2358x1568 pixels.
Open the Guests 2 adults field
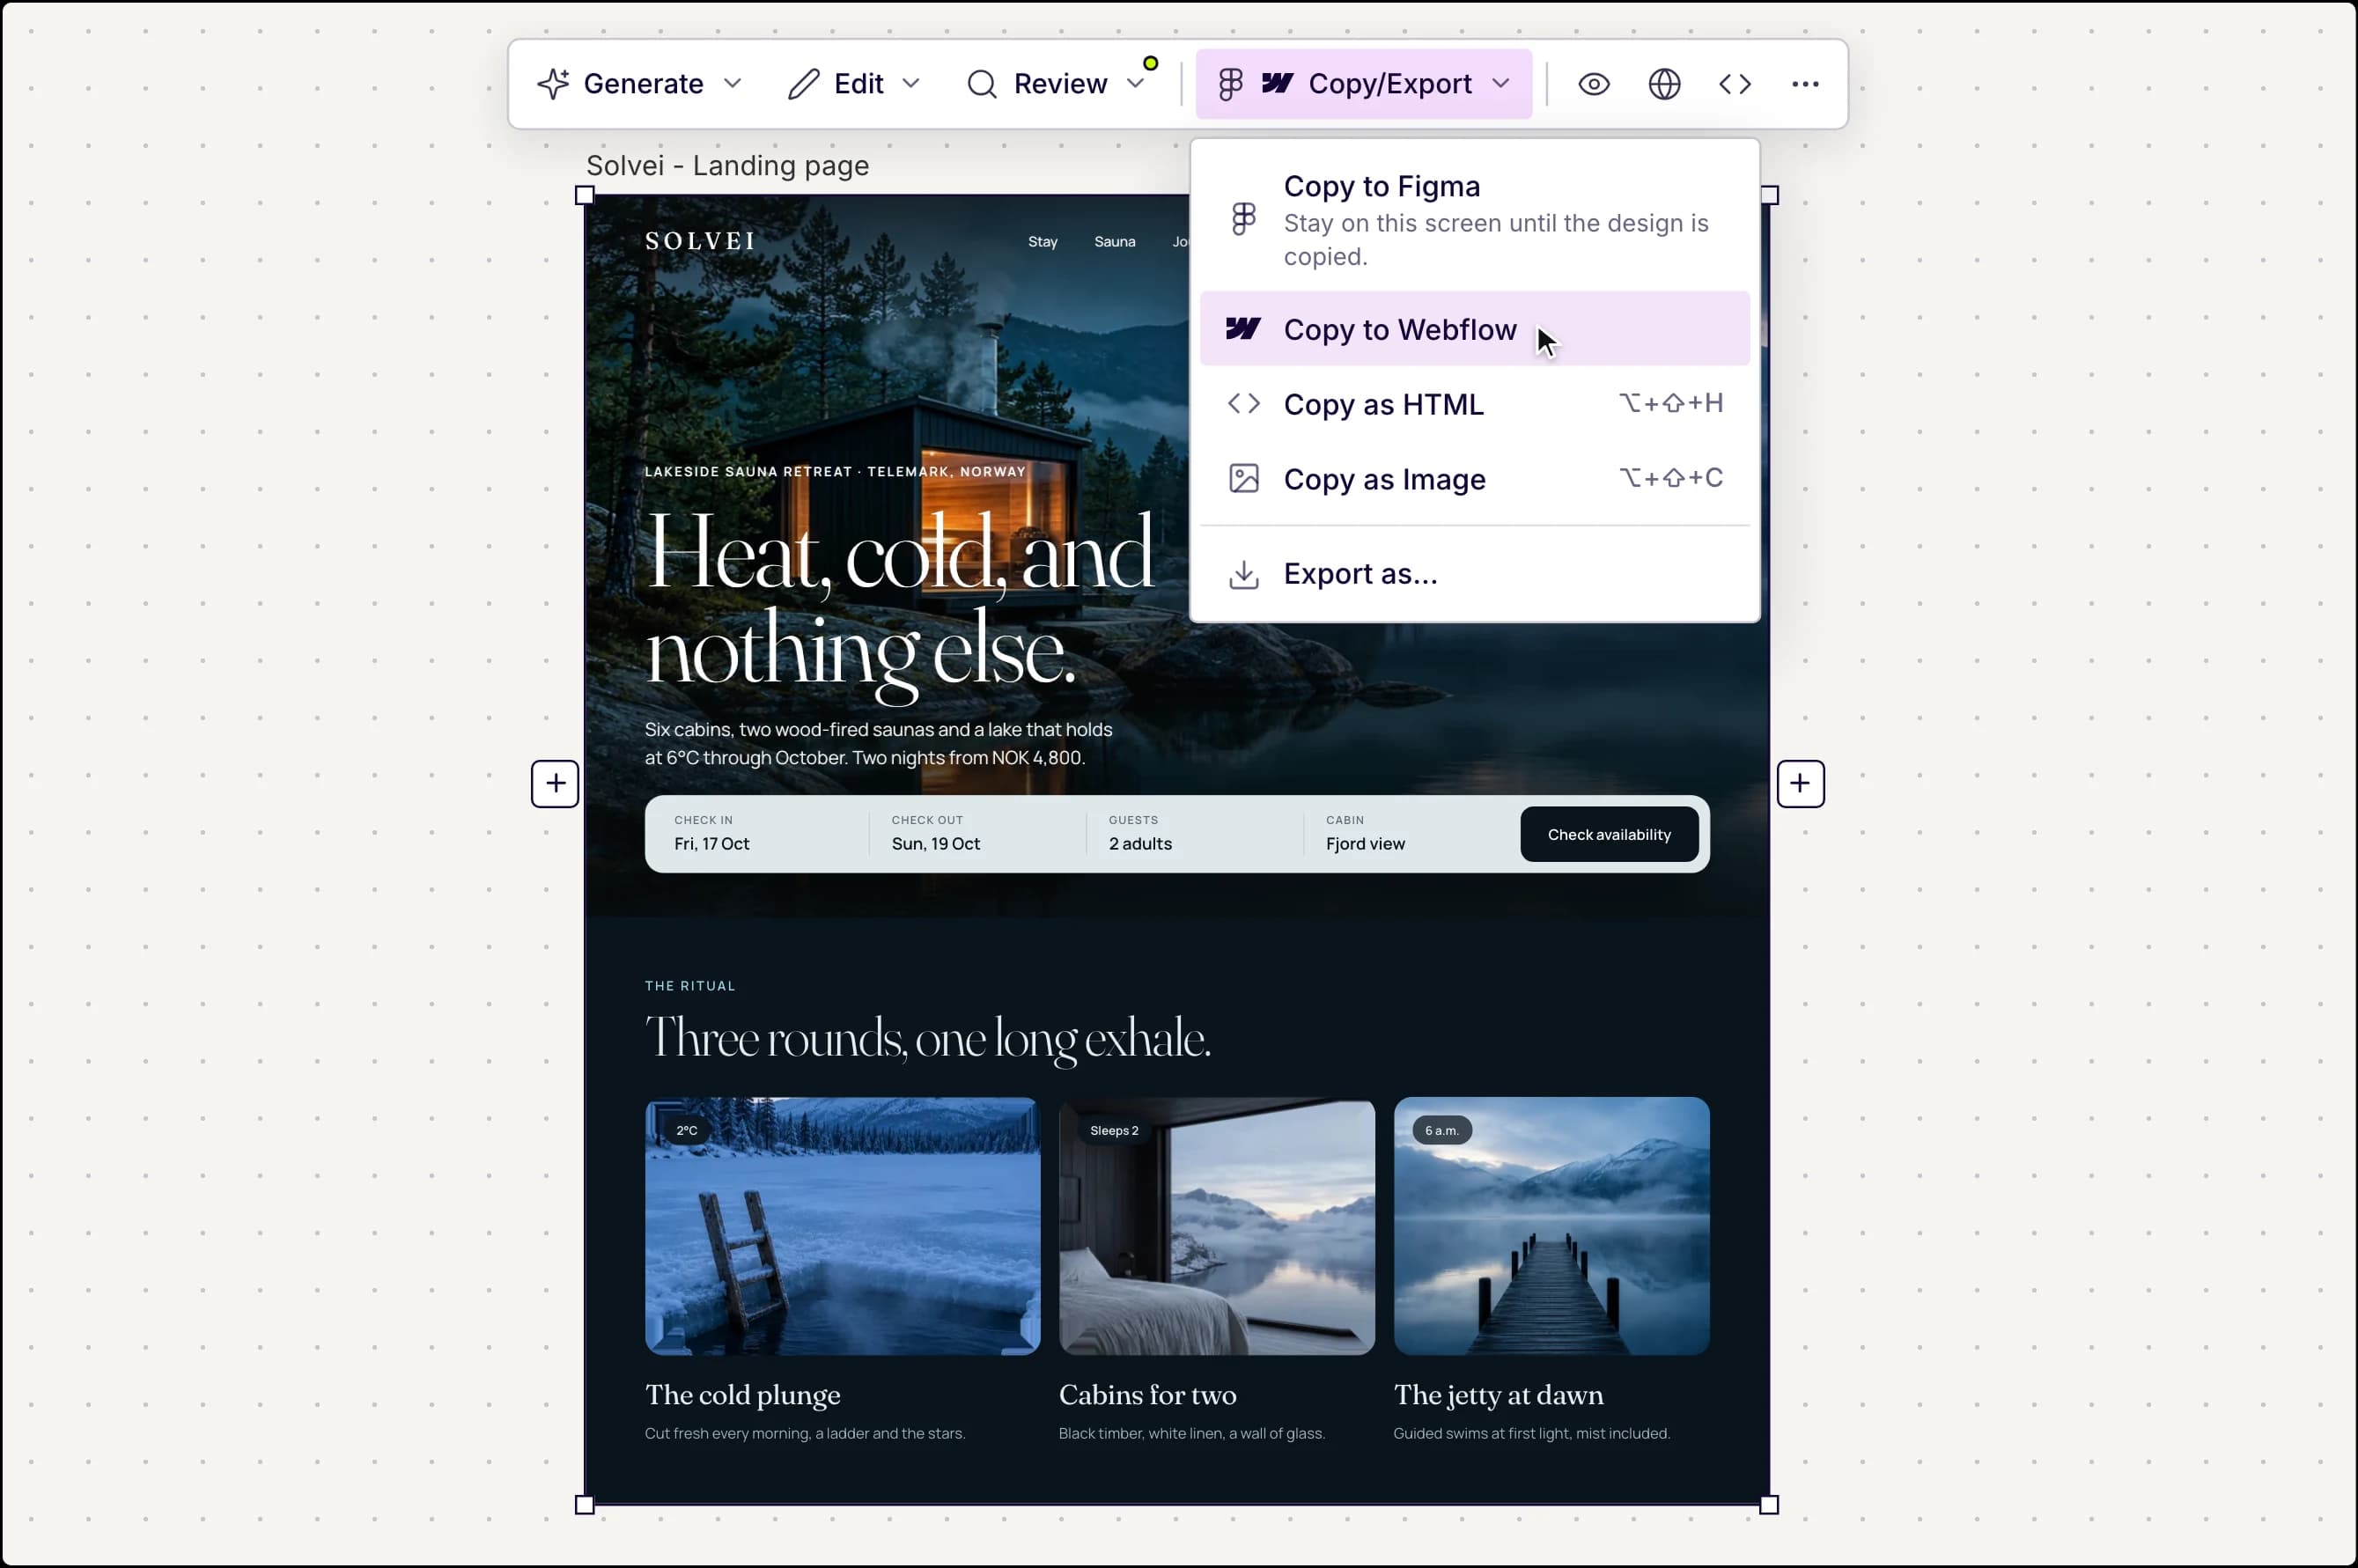point(1197,833)
